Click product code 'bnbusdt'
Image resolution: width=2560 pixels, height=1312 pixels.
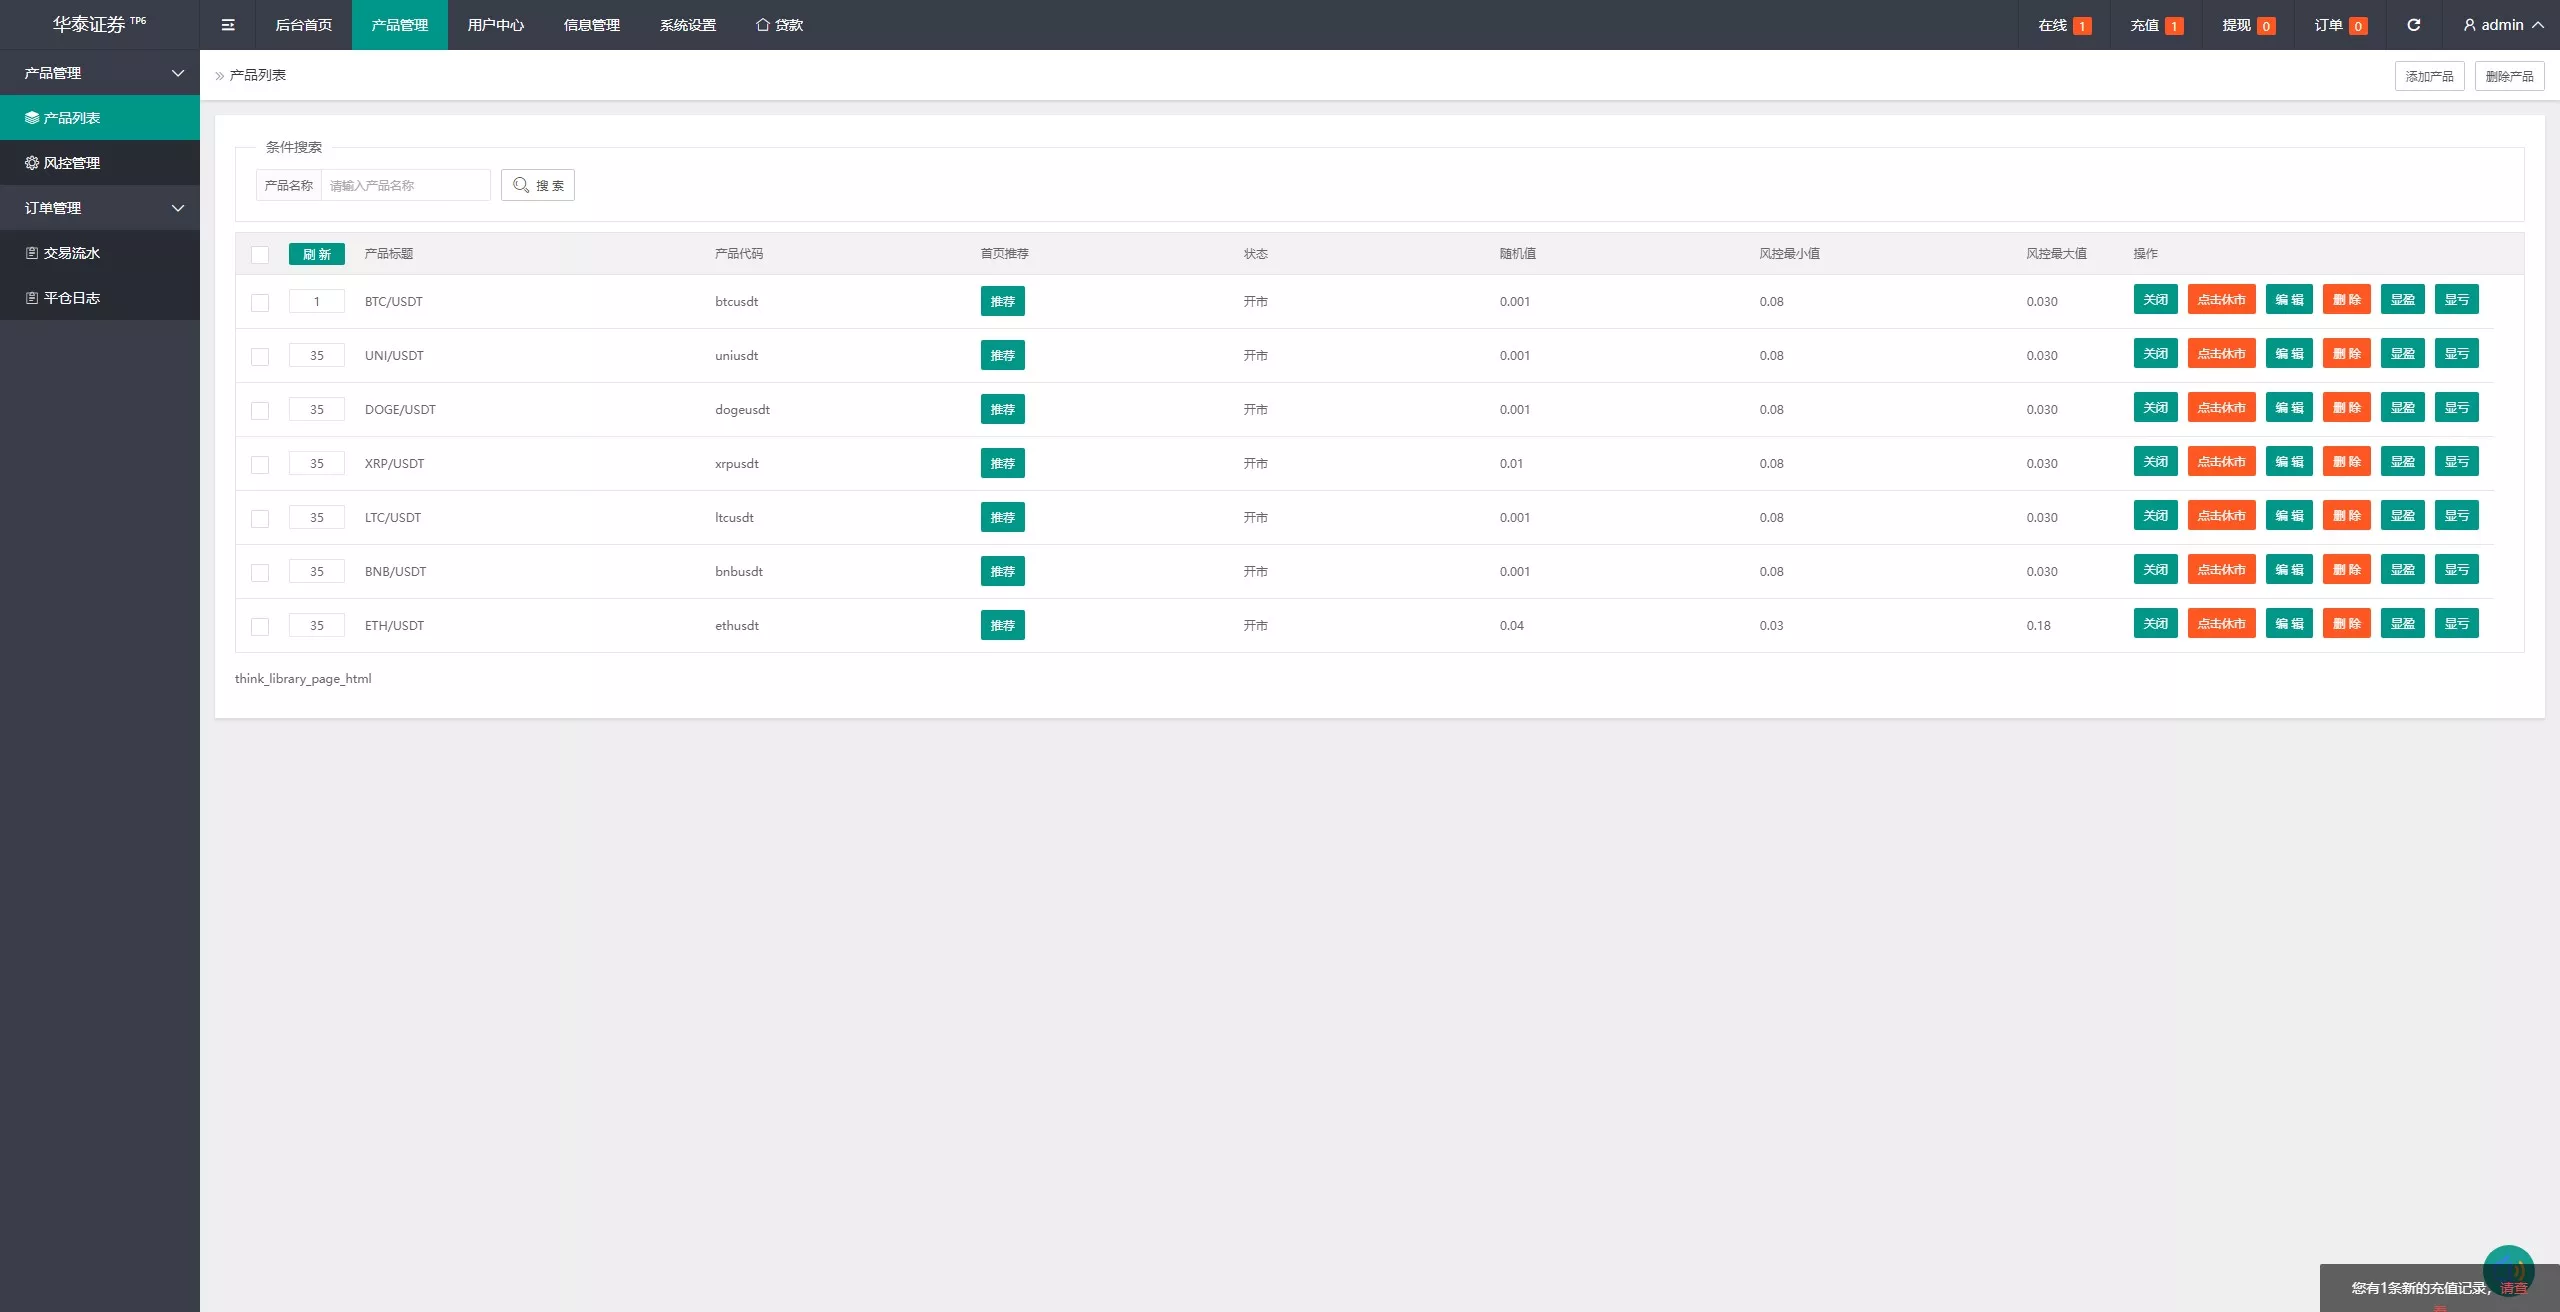[x=738, y=571]
